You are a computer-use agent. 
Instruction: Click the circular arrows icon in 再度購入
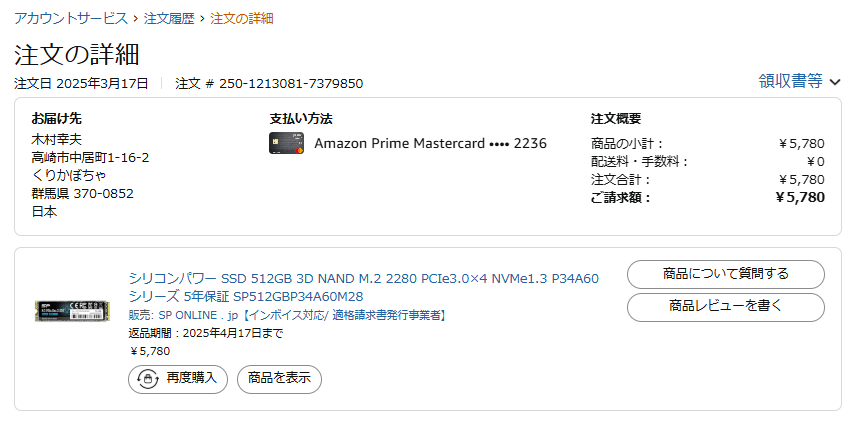tap(148, 379)
